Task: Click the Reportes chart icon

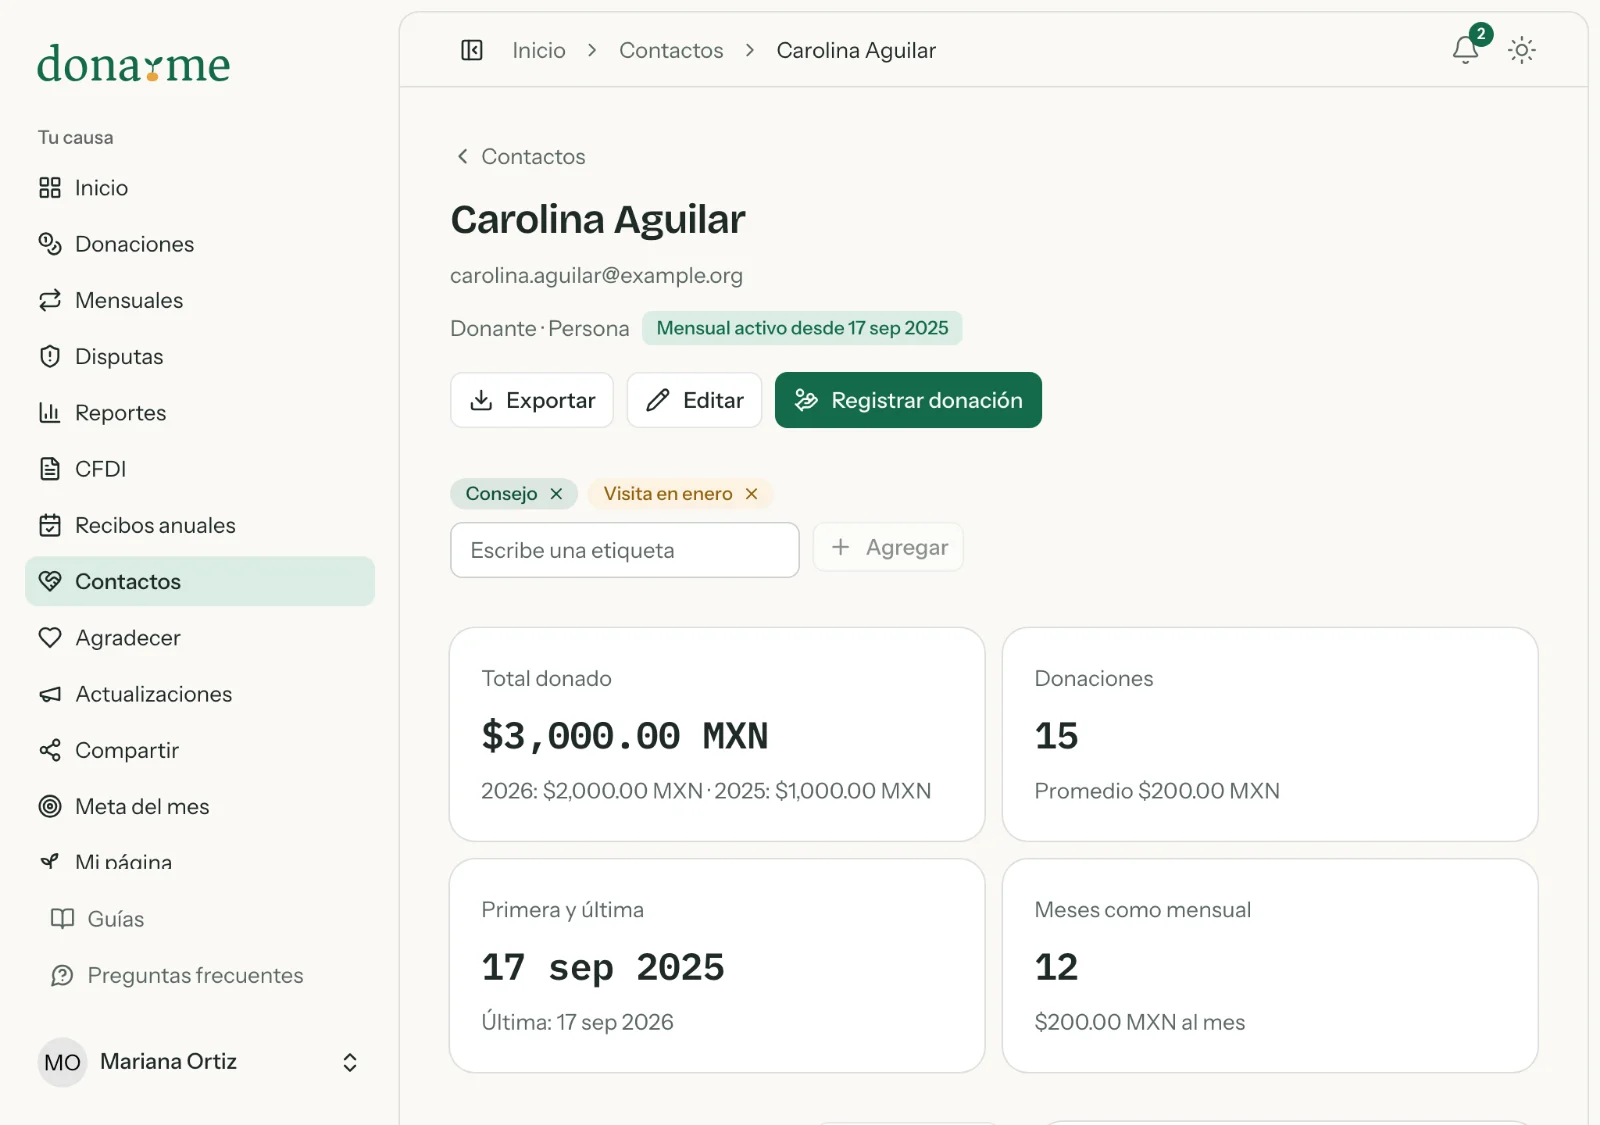Action: (50, 412)
